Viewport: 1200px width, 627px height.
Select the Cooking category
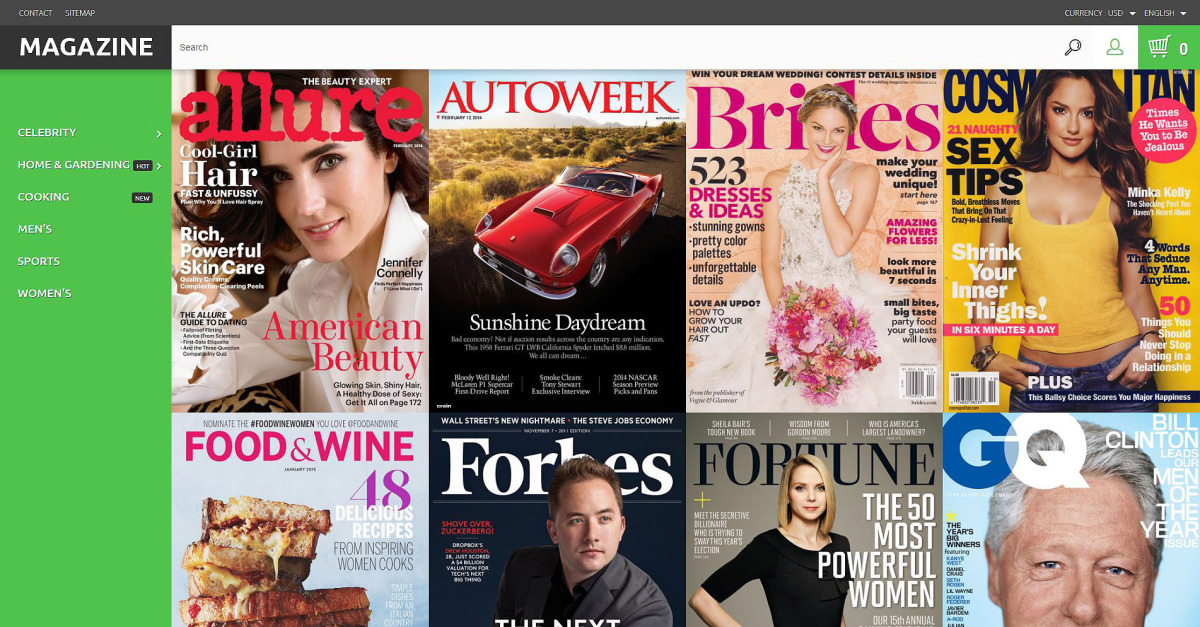click(x=43, y=197)
